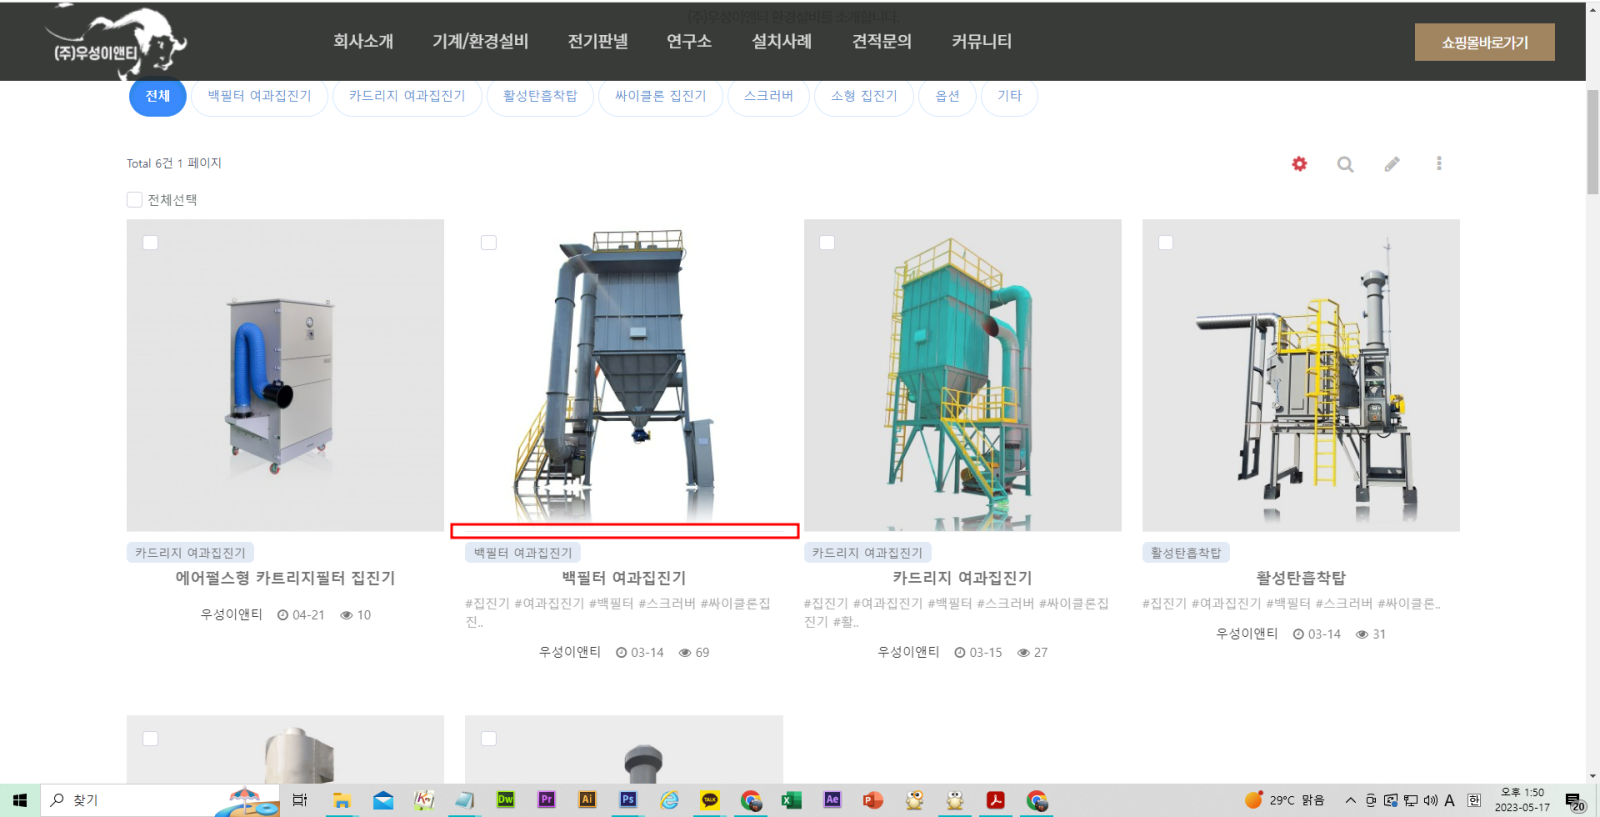Click the 활성탄흡착탑 category tag on the fourth card
This screenshot has height=817, width=1600.
pyautogui.click(x=1186, y=553)
